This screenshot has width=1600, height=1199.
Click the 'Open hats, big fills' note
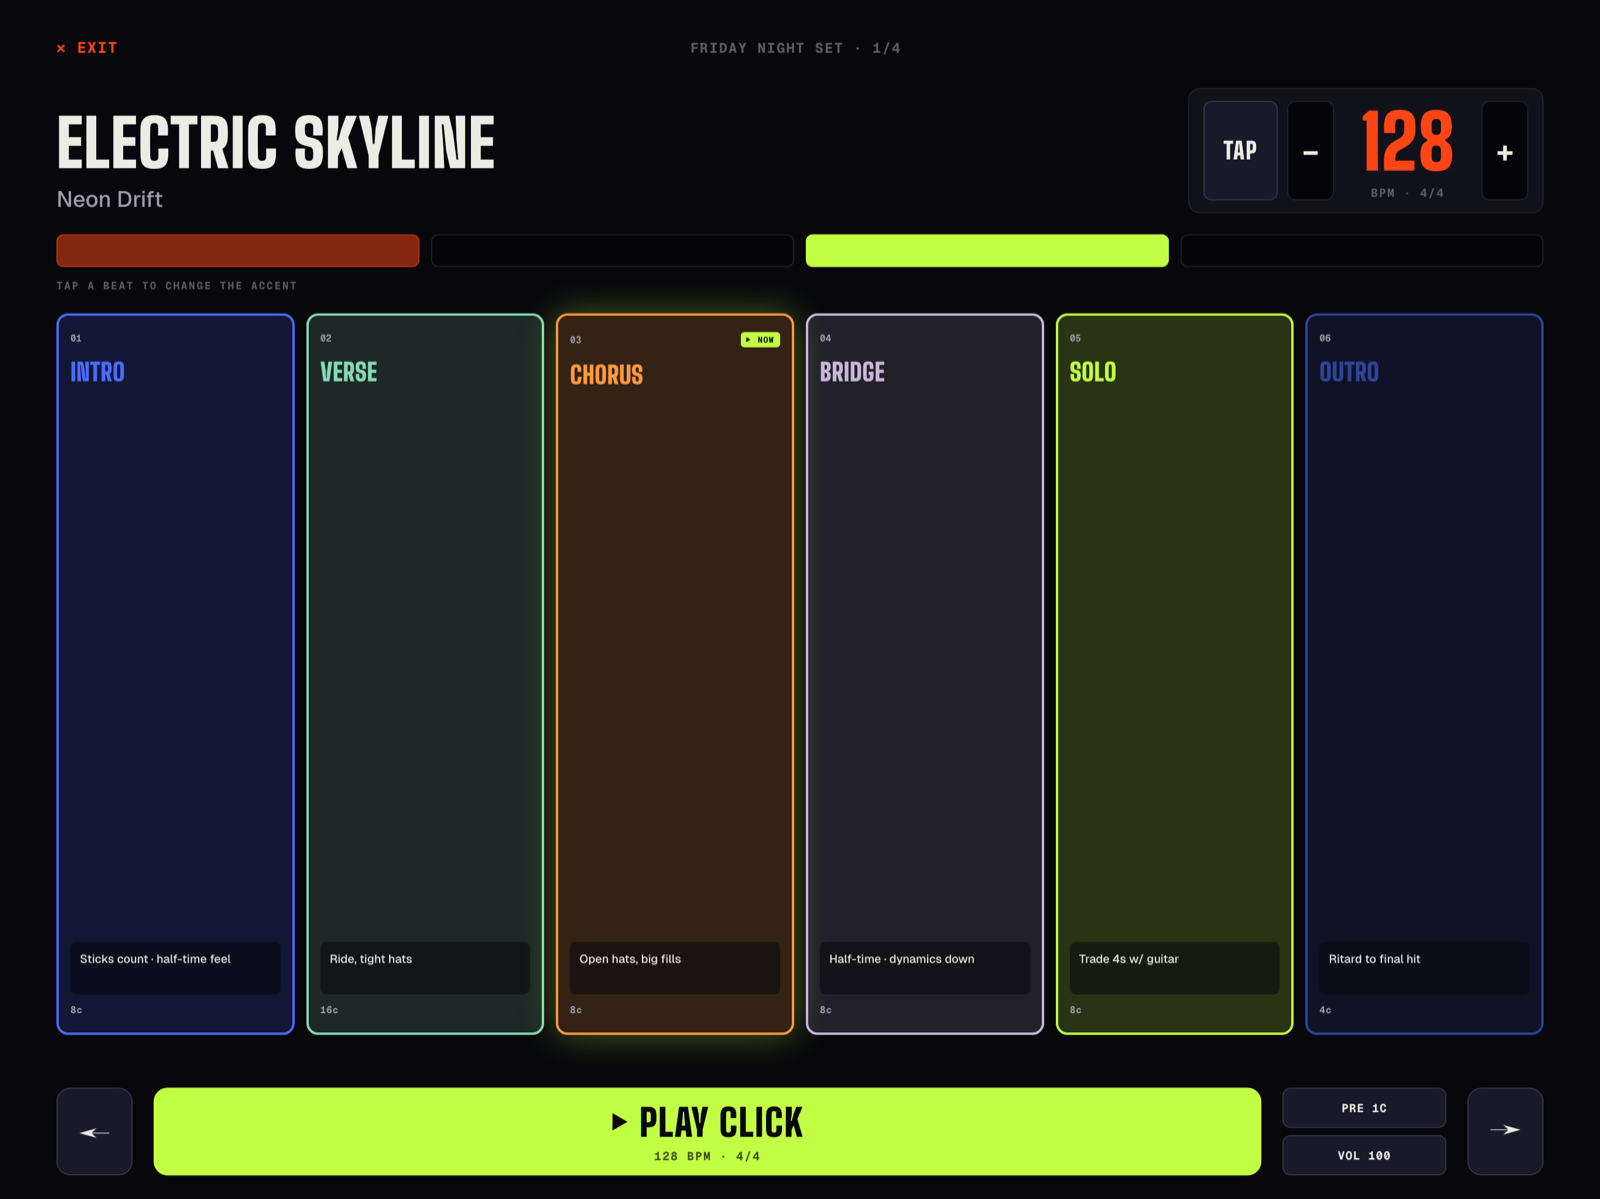[x=675, y=967]
